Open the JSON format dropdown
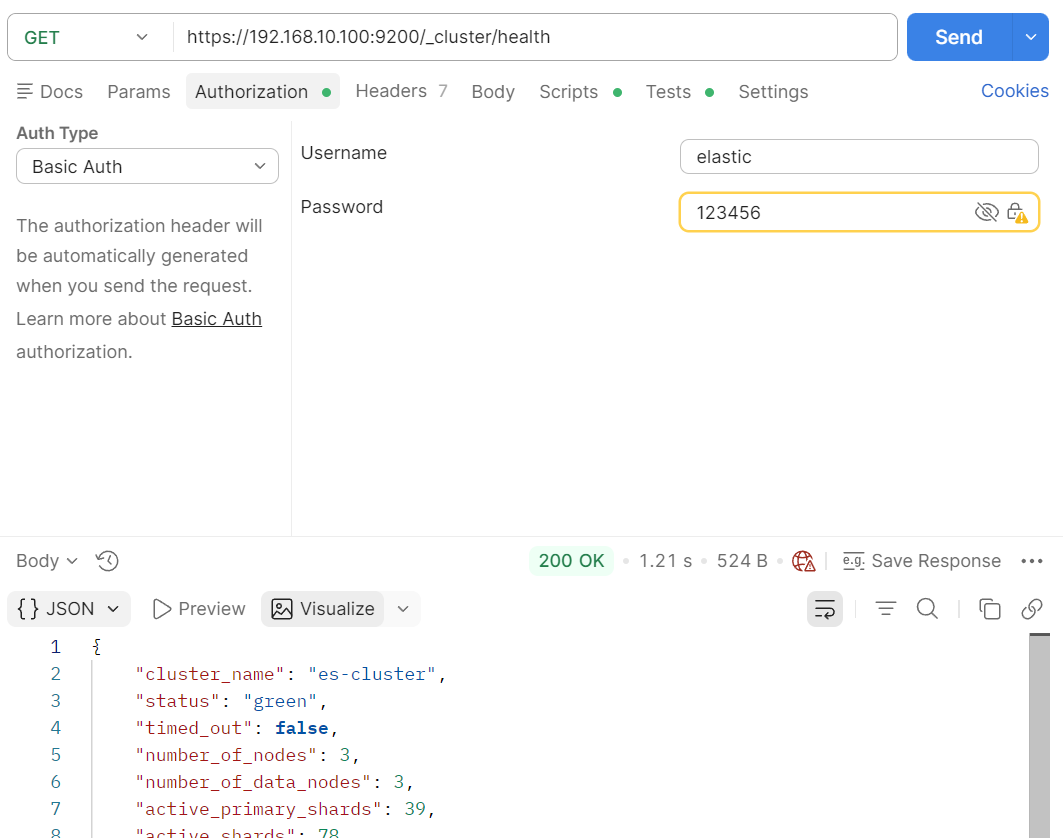Viewport: 1063px width, 838px height. [x=69, y=609]
